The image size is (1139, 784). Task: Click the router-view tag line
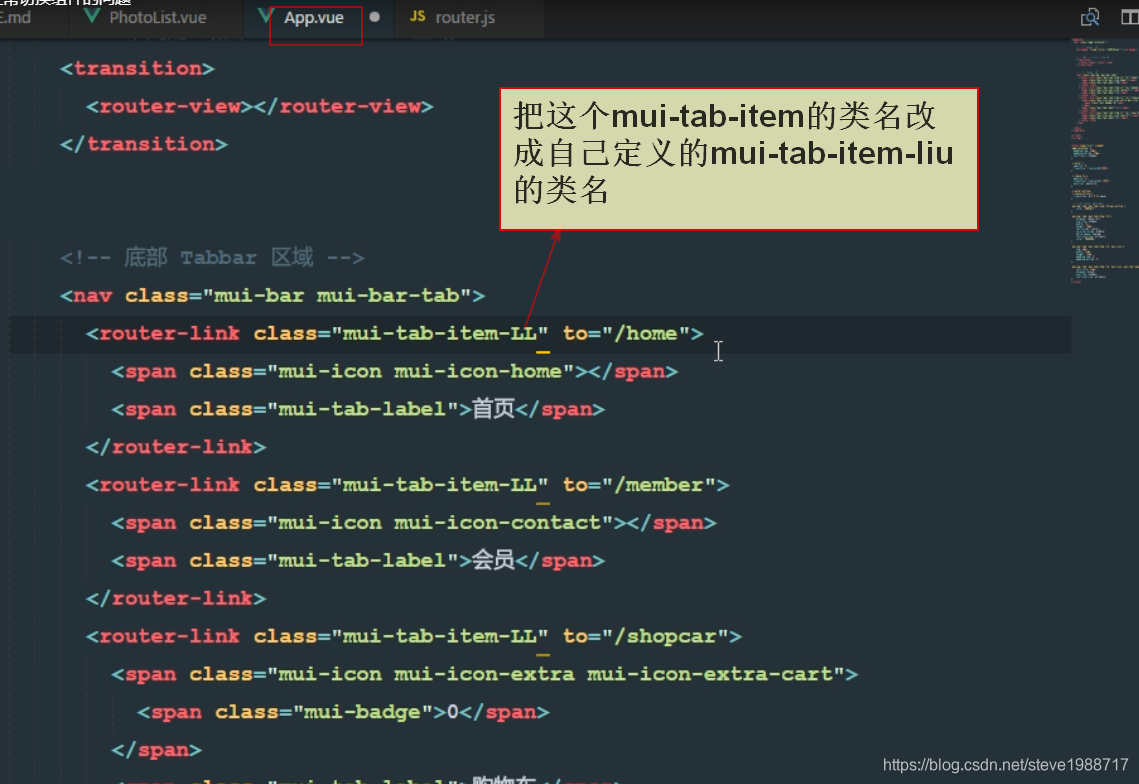pyautogui.click(x=259, y=106)
